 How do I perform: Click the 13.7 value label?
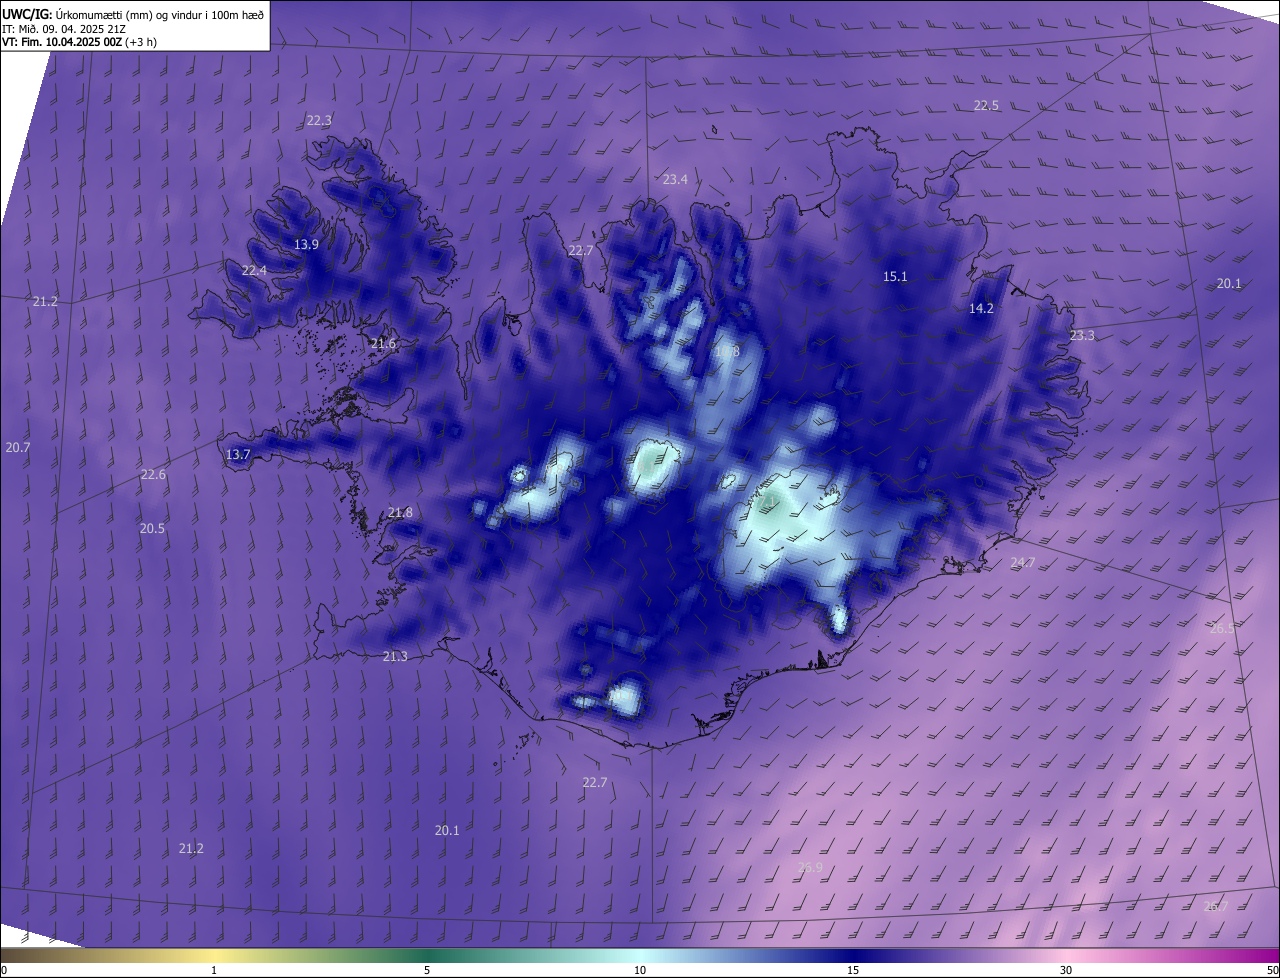(x=238, y=454)
